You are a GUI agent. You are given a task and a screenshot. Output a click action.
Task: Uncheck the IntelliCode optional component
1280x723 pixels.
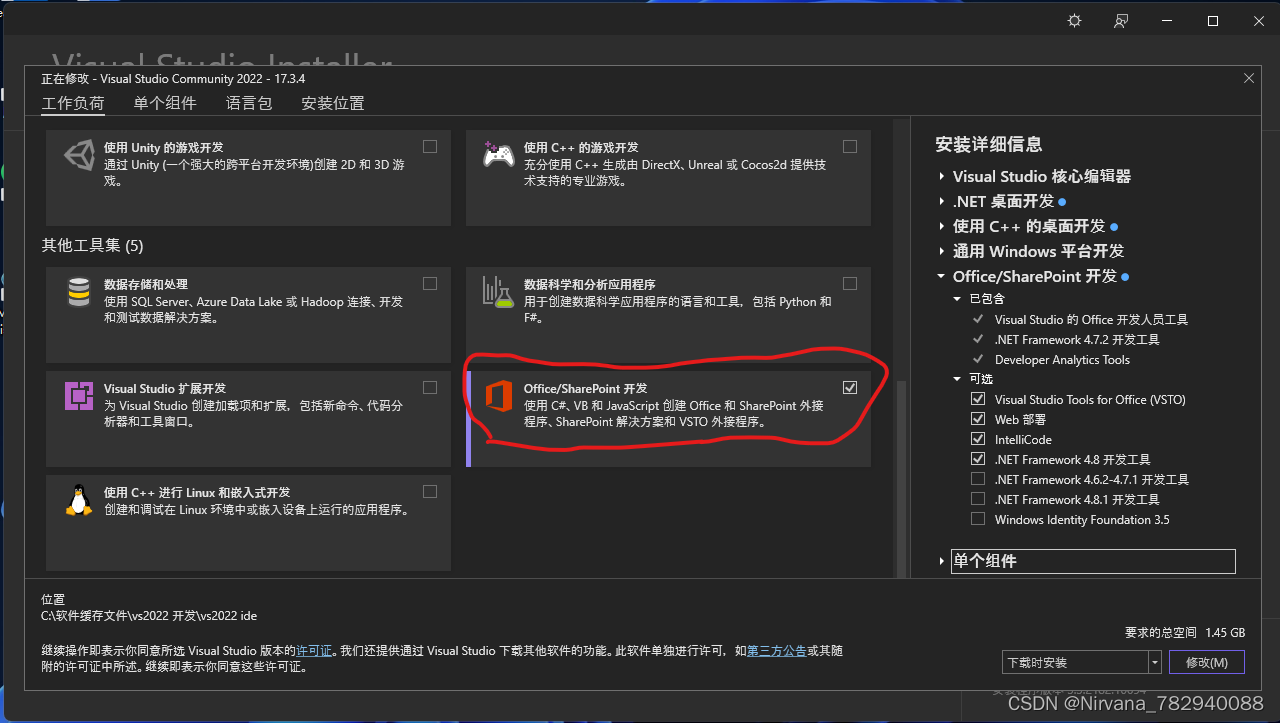[x=978, y=439]
